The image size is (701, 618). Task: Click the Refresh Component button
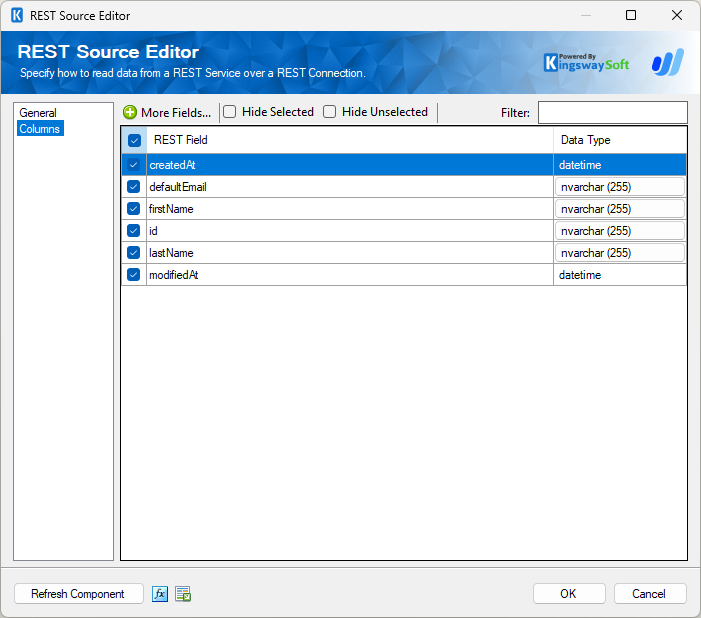(78, 594)
